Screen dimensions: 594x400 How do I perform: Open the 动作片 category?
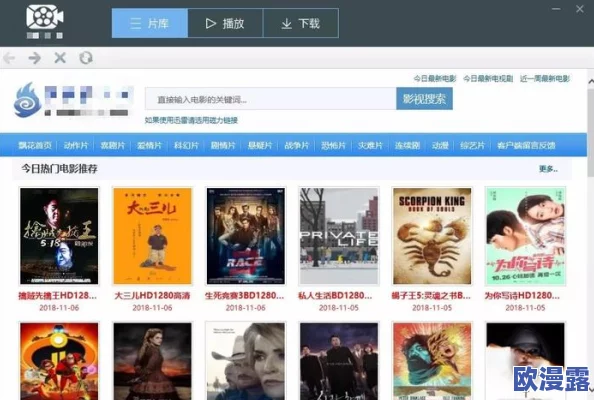click(x=76, y=145)
